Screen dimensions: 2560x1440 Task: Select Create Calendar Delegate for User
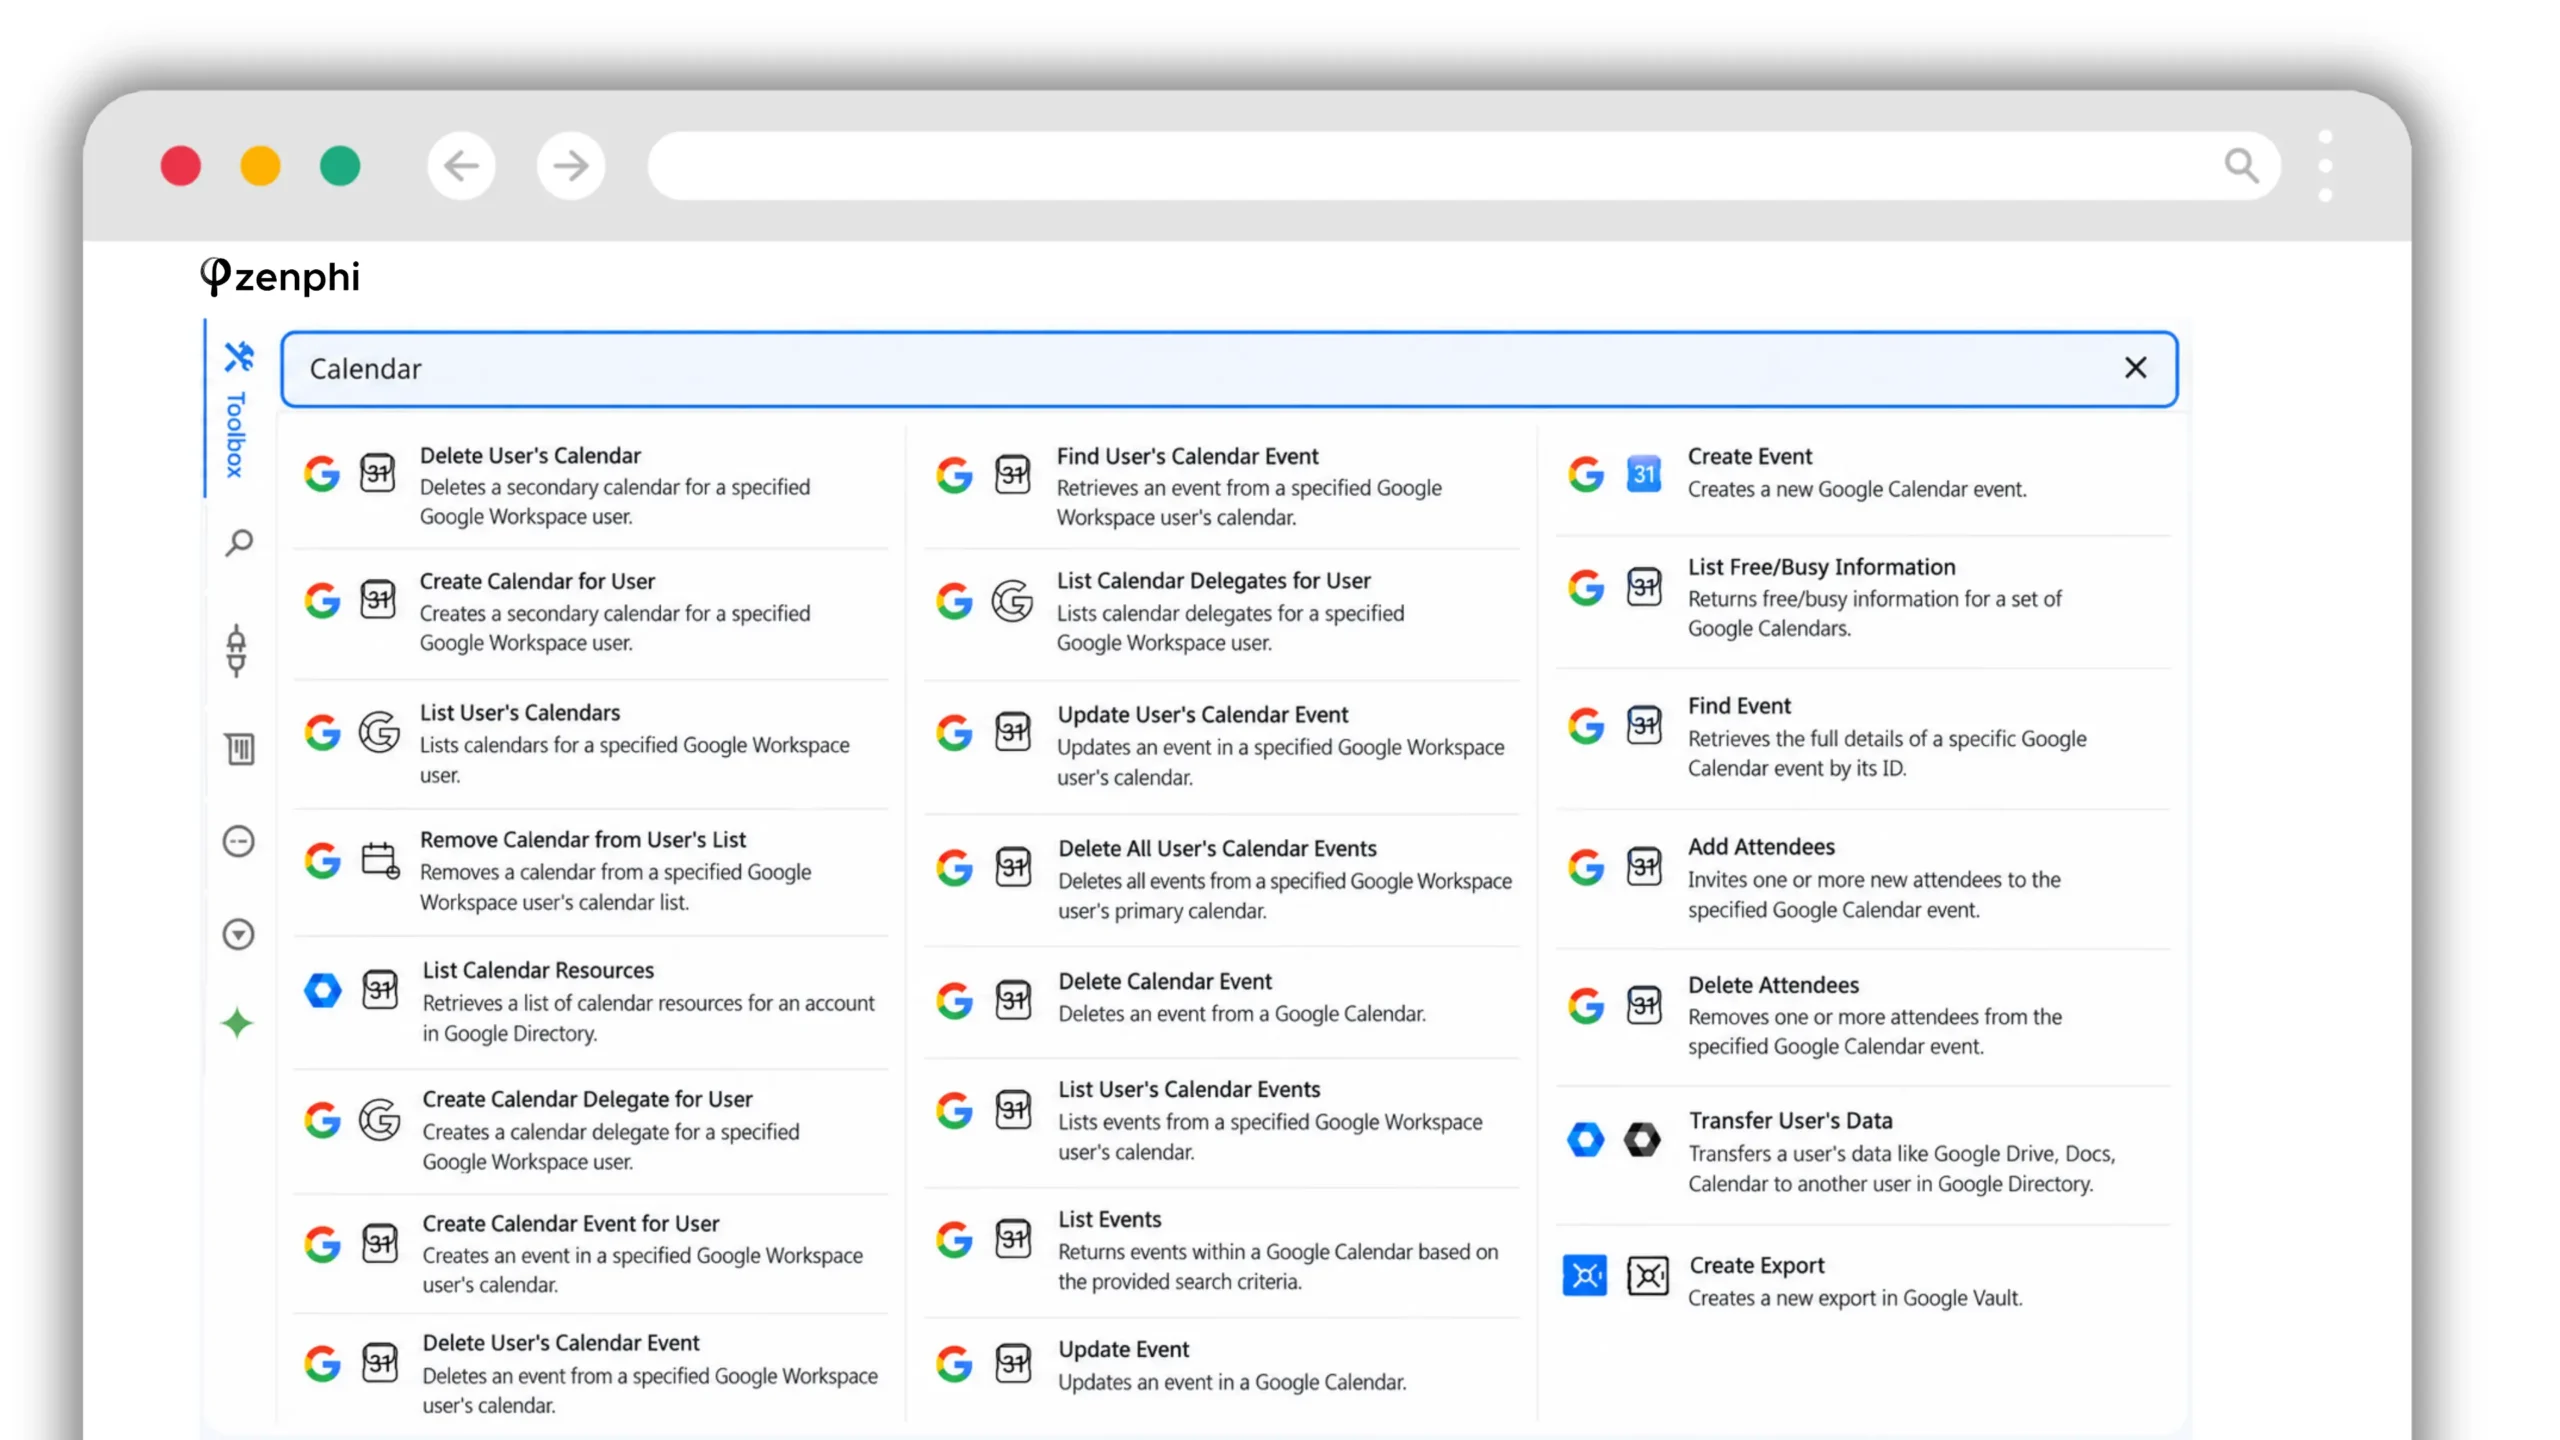(x=590, y=1130)
